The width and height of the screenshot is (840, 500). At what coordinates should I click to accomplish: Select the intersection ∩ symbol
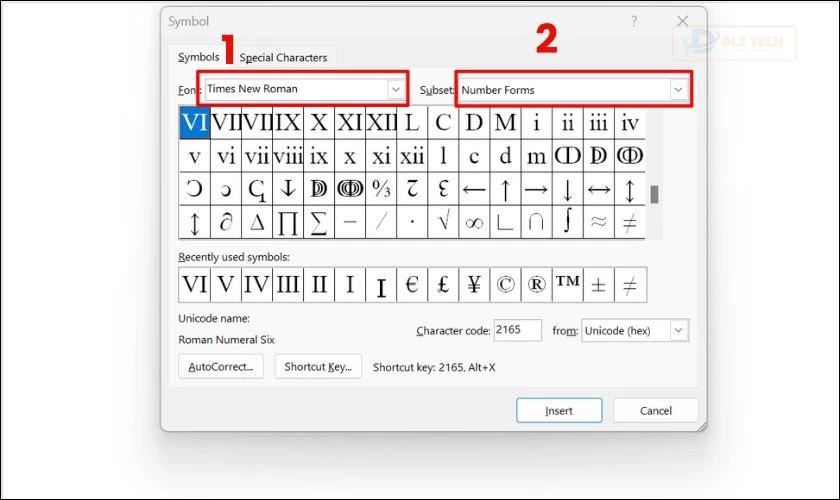[536, 222]
